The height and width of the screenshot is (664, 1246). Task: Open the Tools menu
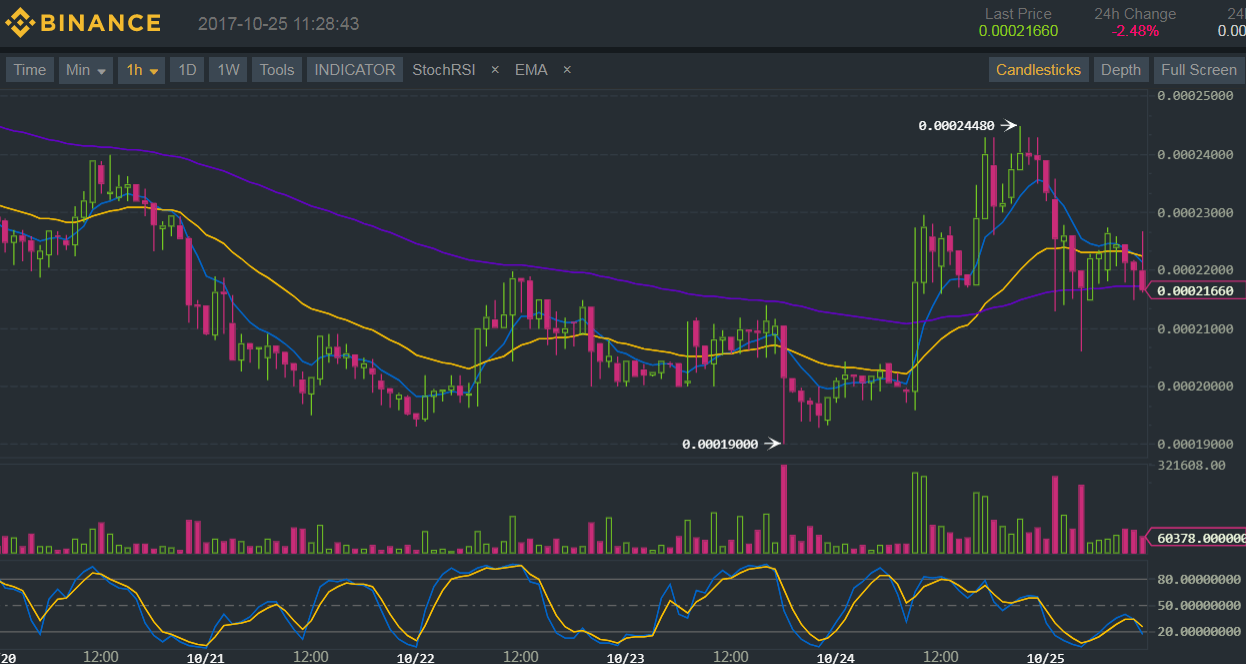tap(277, 70)
